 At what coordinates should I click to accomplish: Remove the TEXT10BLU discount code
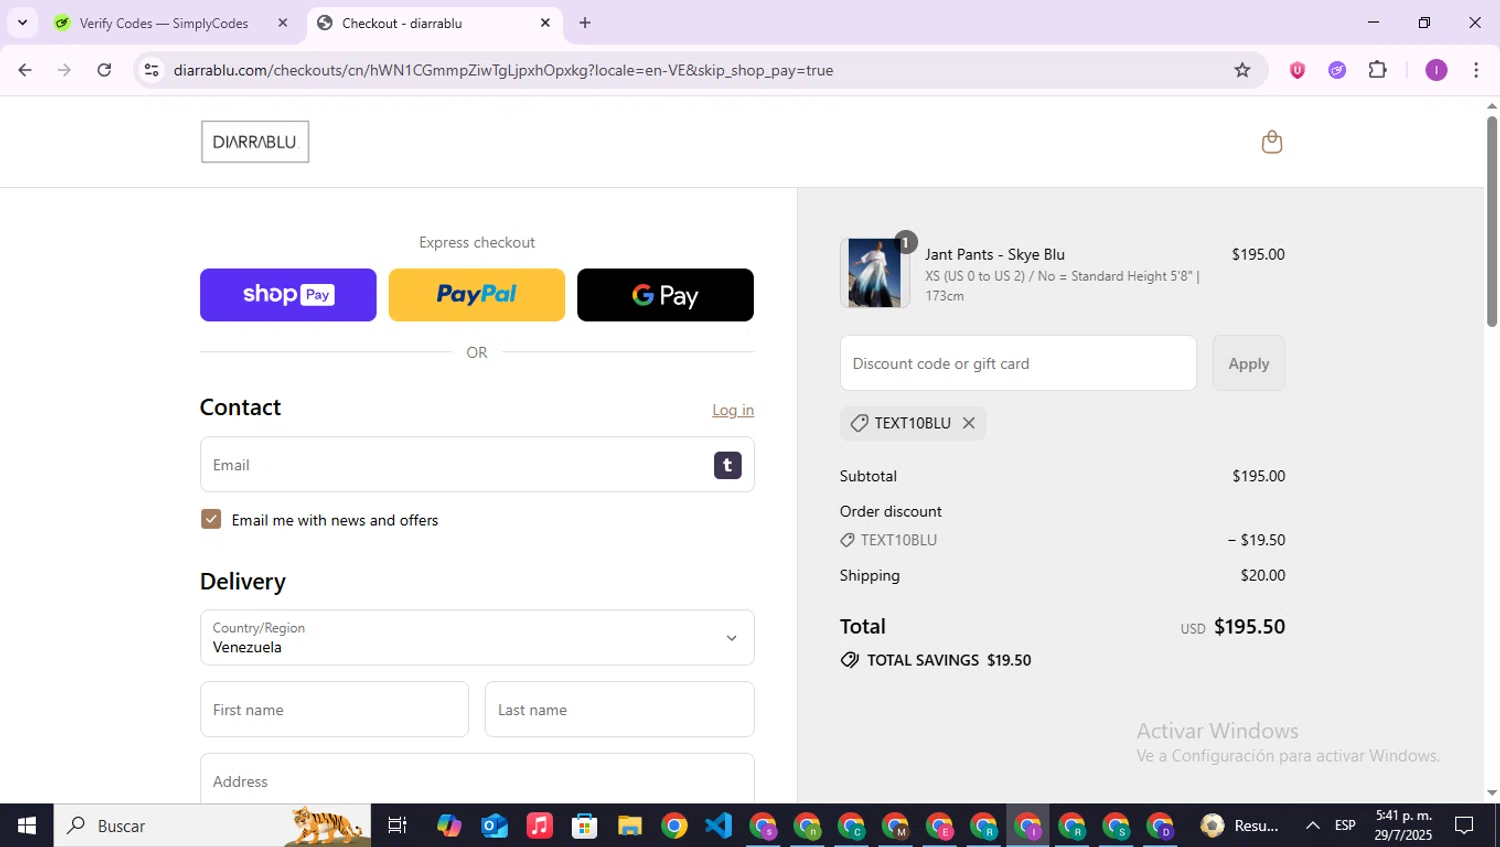(968, 423)
